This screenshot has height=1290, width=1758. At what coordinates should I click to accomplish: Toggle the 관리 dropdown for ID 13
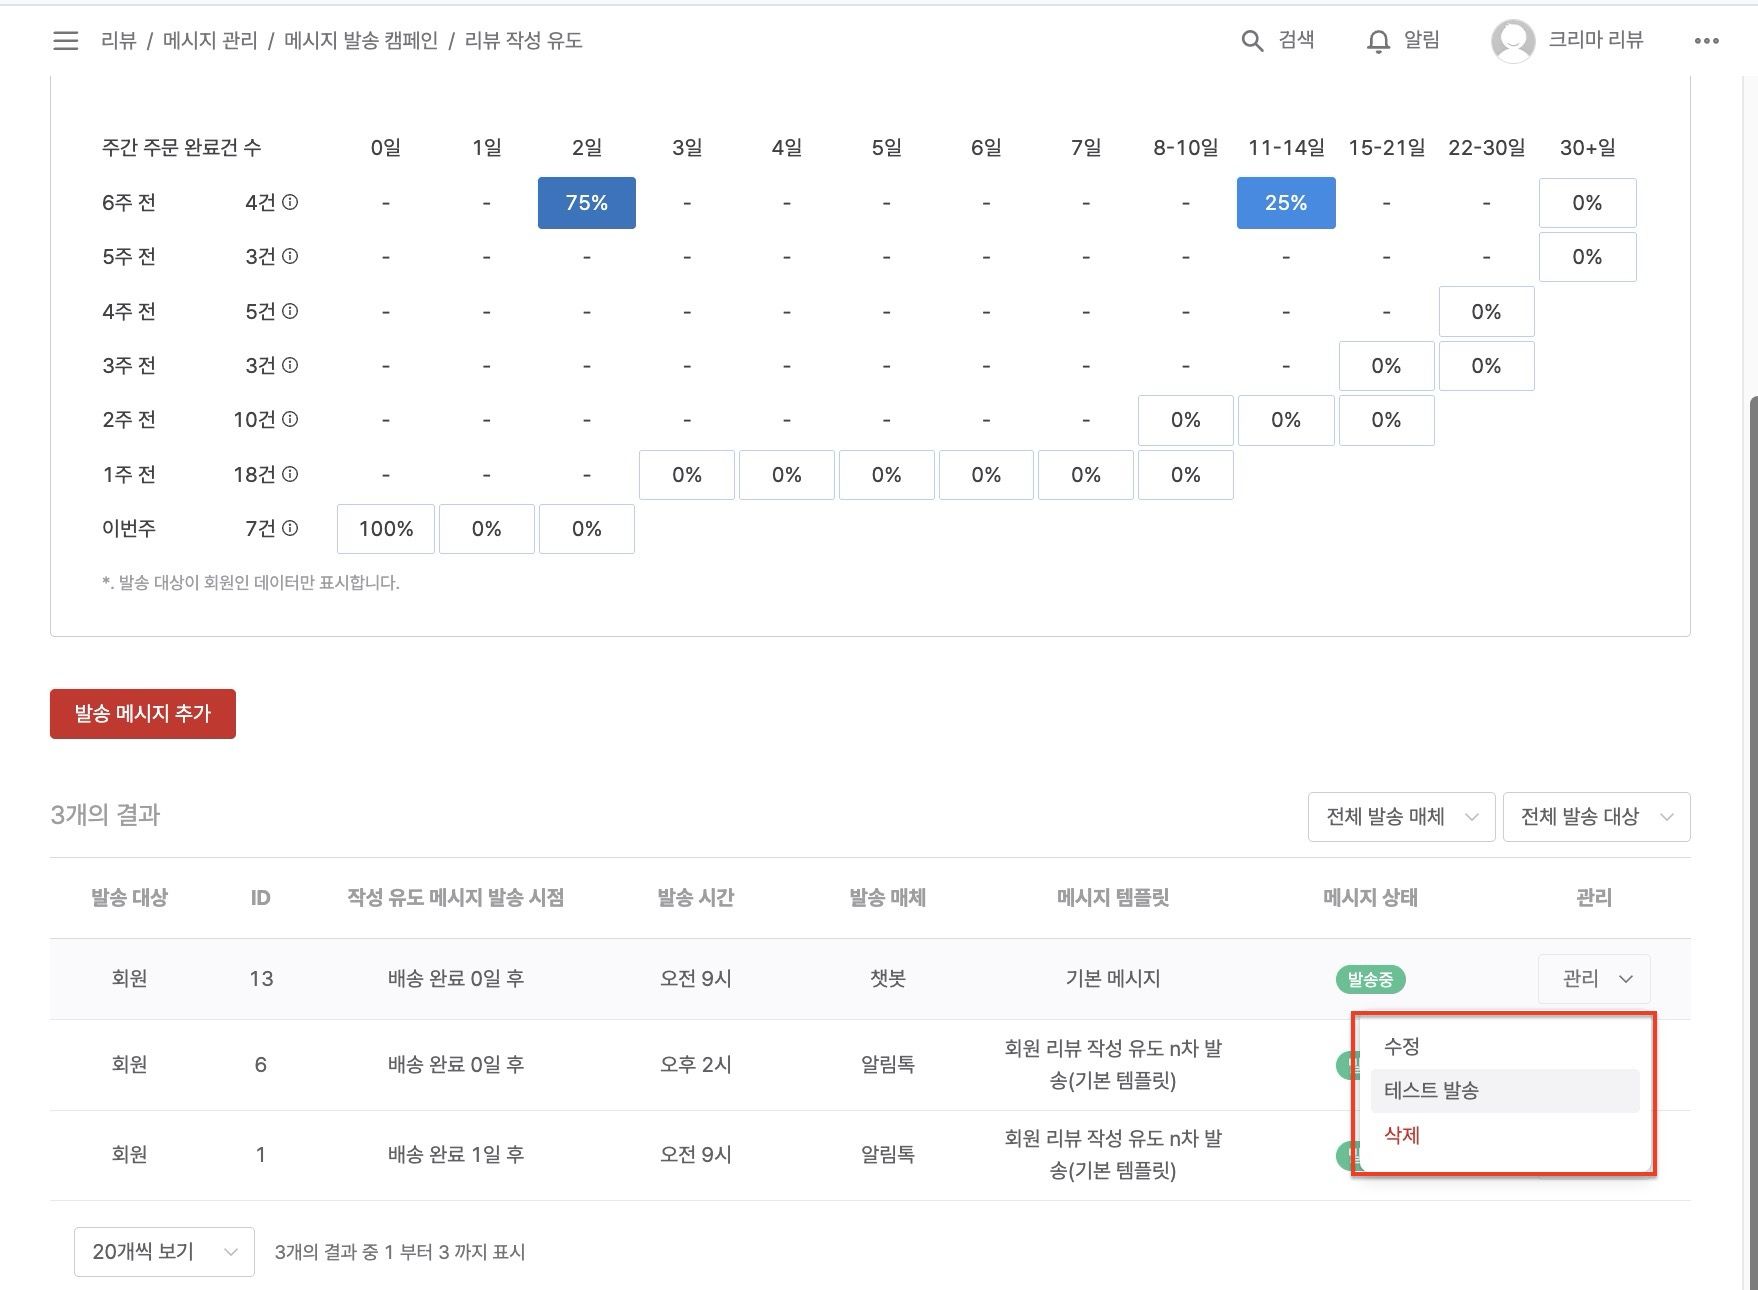coord(1594,979)
